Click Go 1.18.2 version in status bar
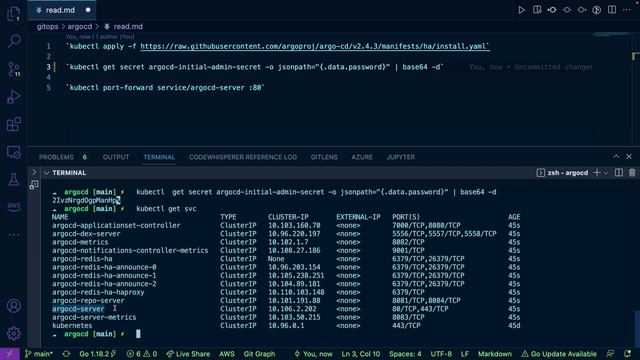This screenshot has width=640, height=360. [x=98, y=354]
